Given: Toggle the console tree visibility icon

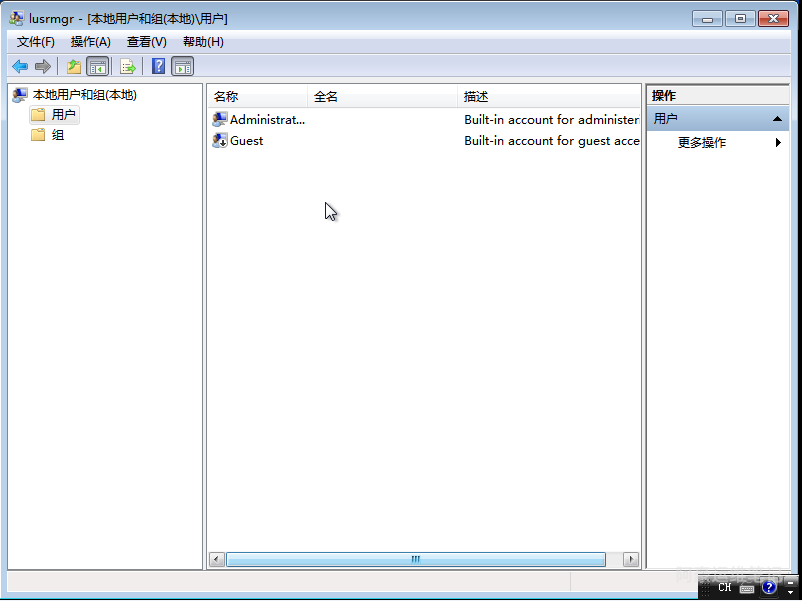Looking at the screenshot, I should coord(95,66).
